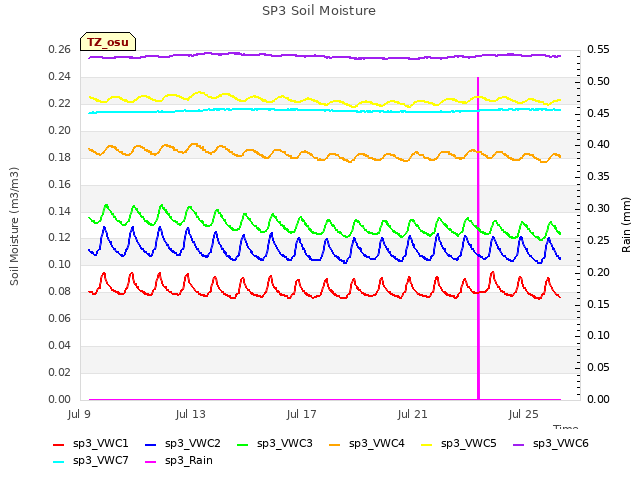Click the 0.26 left axis value
Viewport: 640px width, 480px height.
pyautogui.click(x=60, y=50)
